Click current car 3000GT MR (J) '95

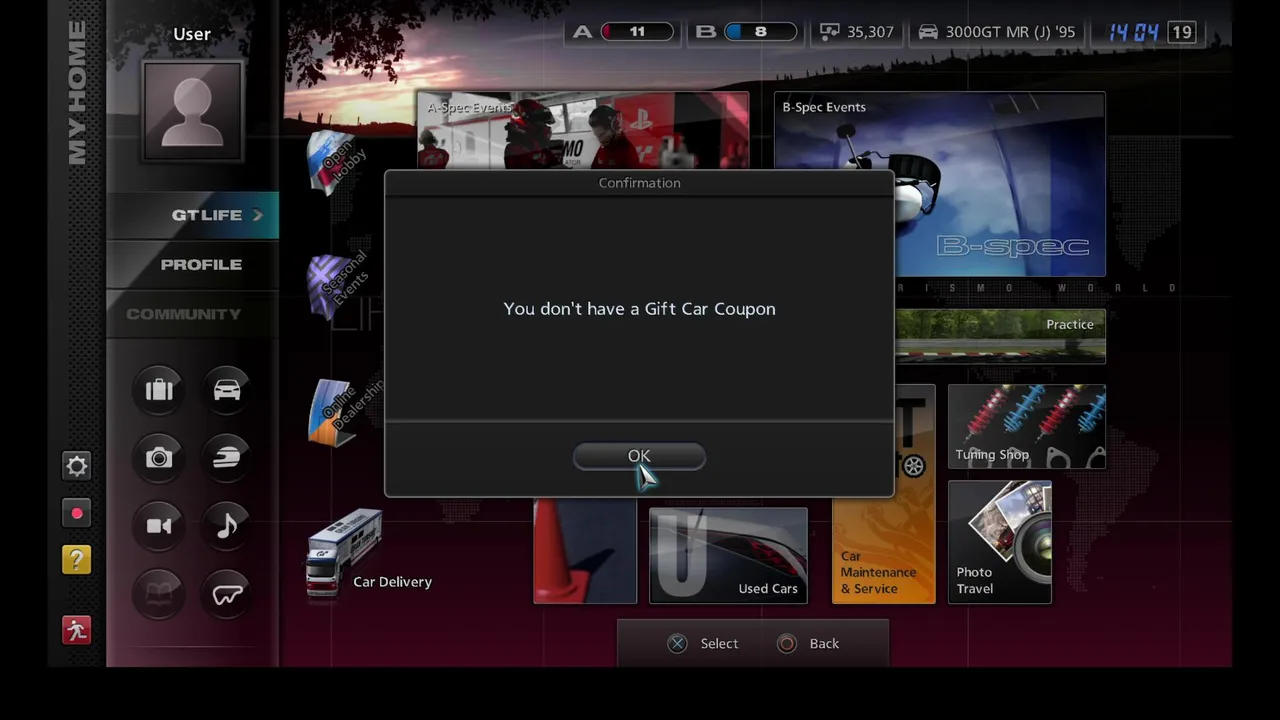pyautogui.click(x=997, y=32)
